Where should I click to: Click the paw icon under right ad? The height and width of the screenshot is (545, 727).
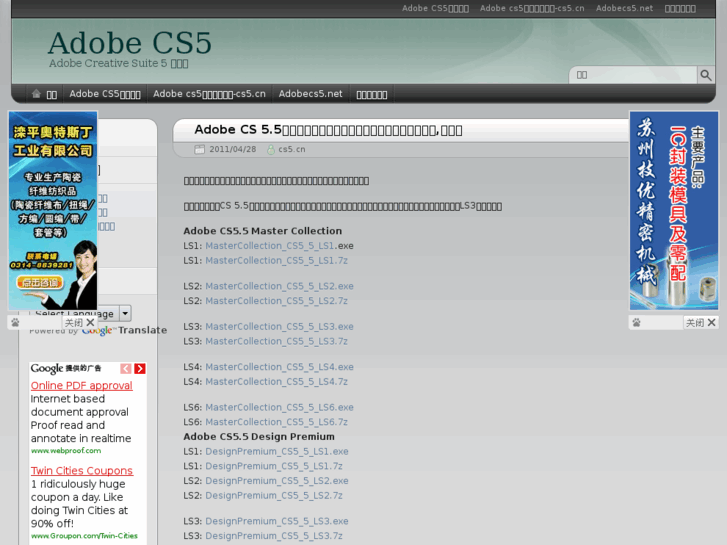click(x=636, y=322)
